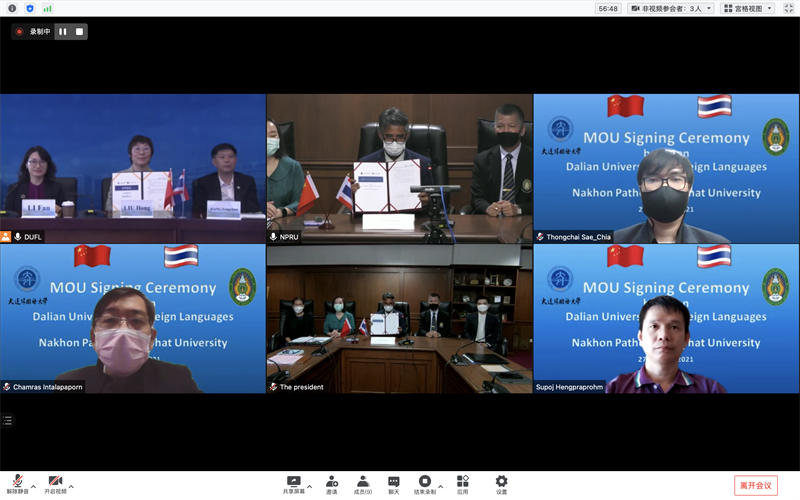Open meeting settings gear

coord(501,483)
